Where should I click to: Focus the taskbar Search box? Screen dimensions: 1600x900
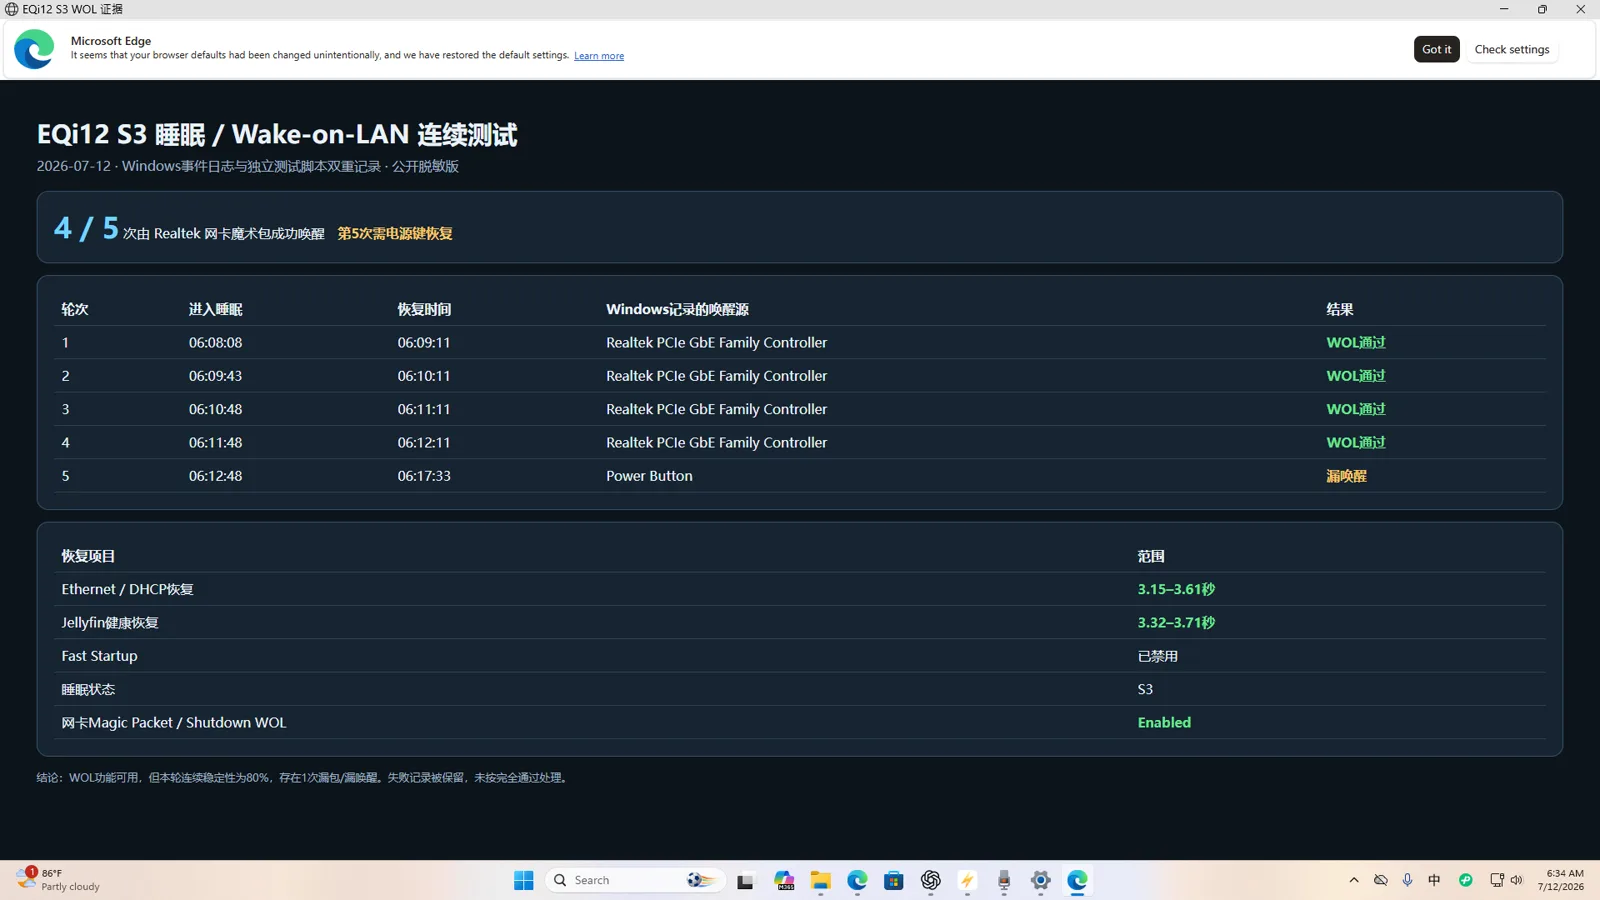pos(635,880)
